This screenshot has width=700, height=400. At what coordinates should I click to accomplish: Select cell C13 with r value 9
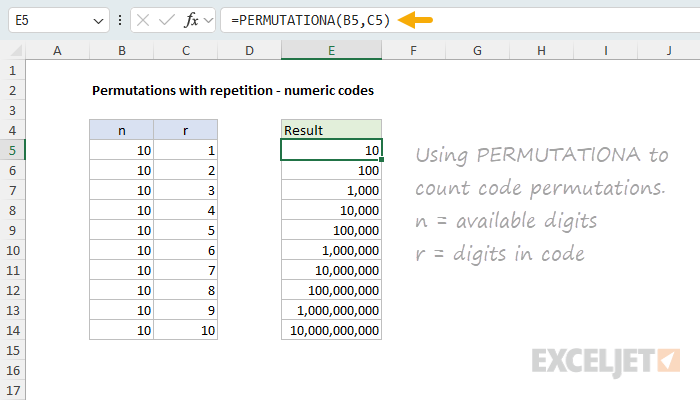coord(186,310)
